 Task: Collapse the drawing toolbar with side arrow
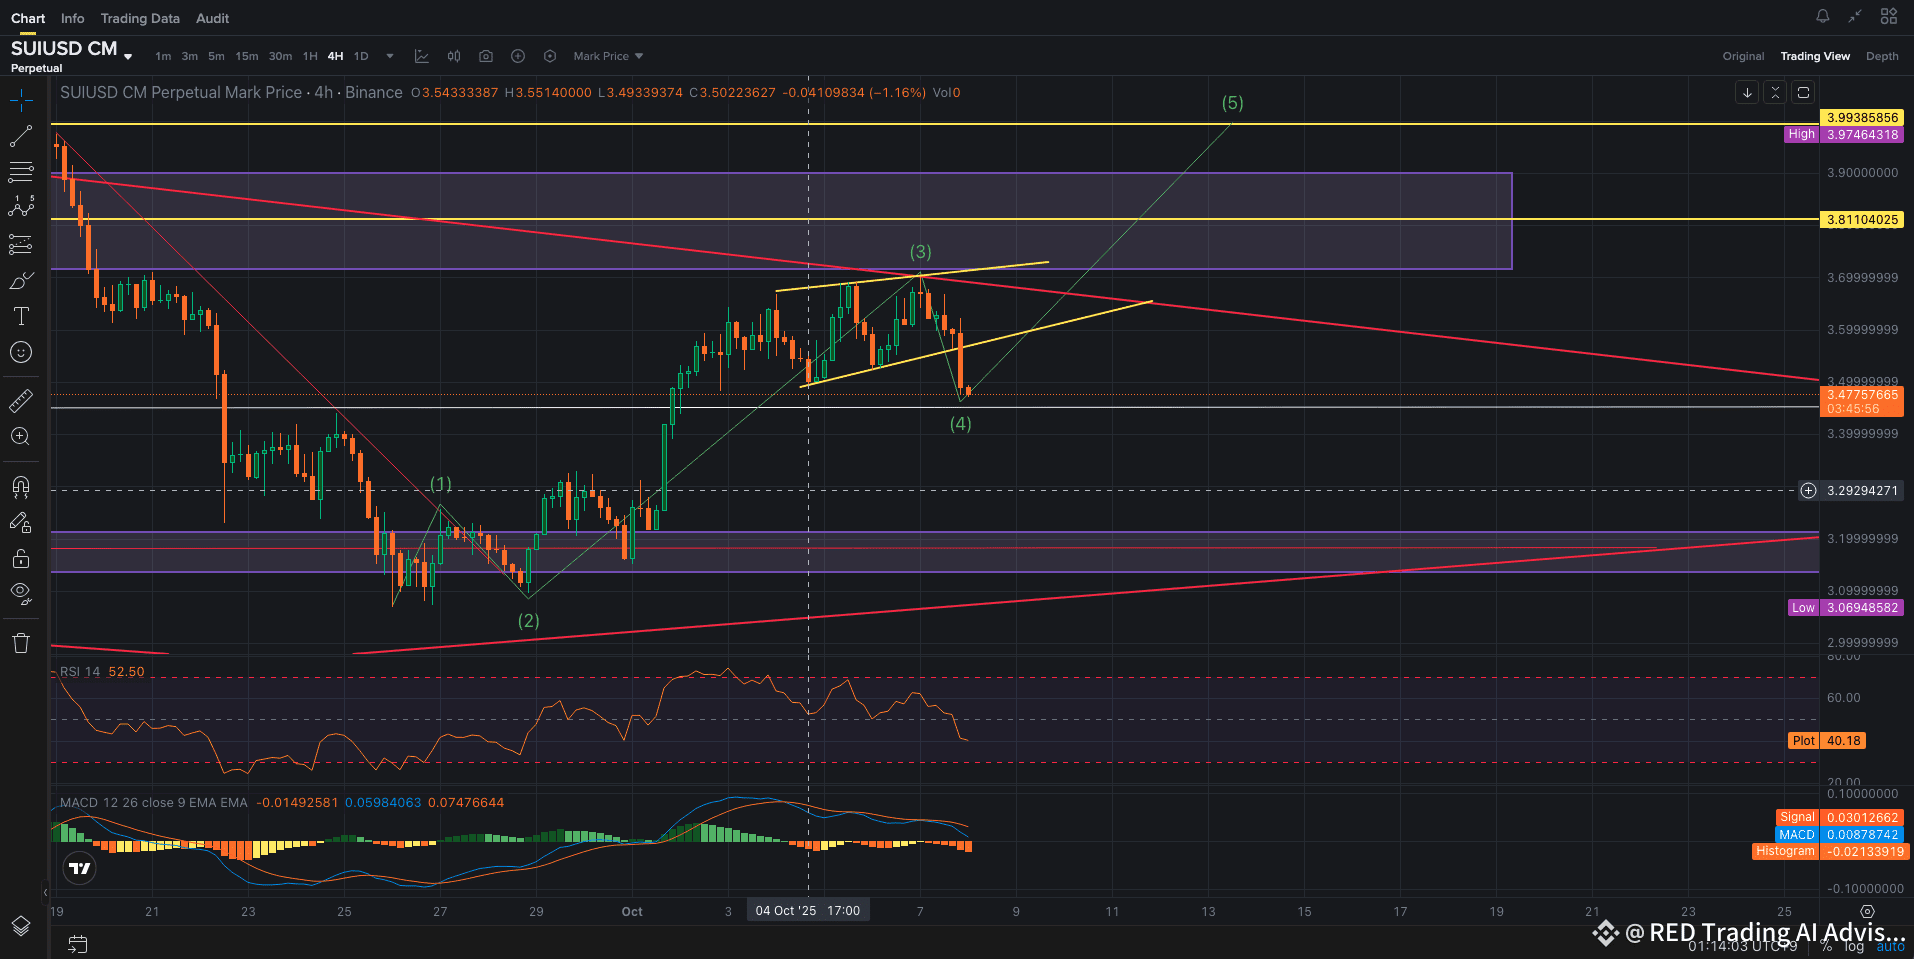click(x=45, y=892)
